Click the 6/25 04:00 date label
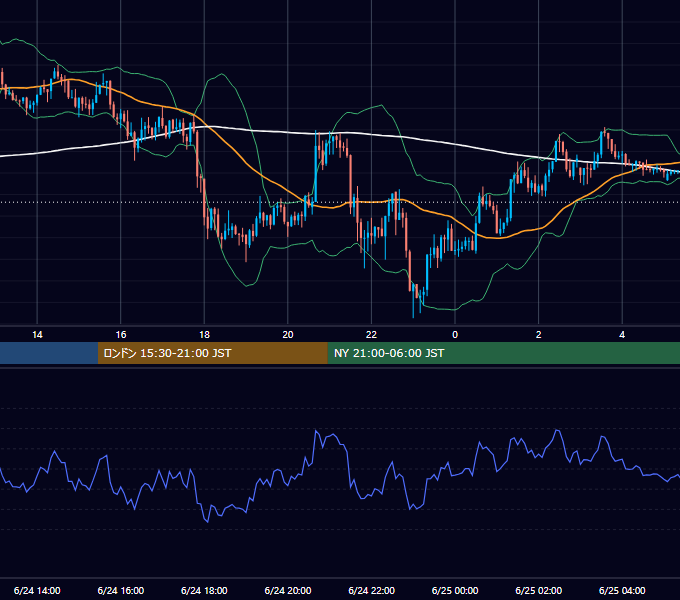 (x=622, y=590)
